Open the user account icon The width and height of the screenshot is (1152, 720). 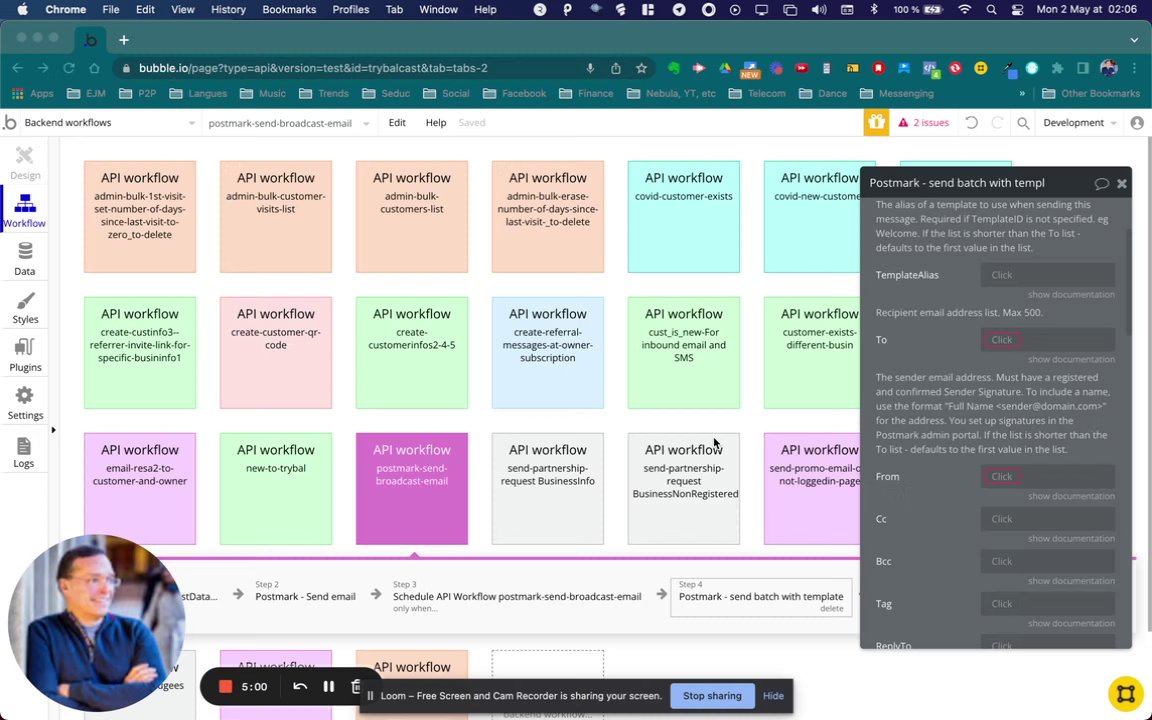pos(1137,123)
